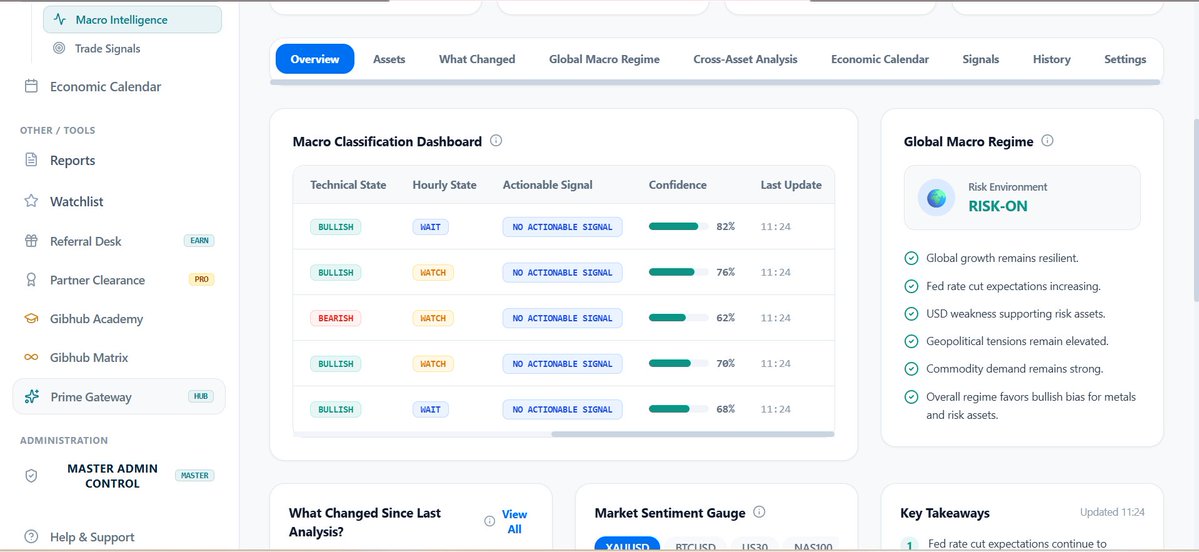Click the Help & Support question icon
The width and height of the screenshot is (1199, 552).
(31, 537)
